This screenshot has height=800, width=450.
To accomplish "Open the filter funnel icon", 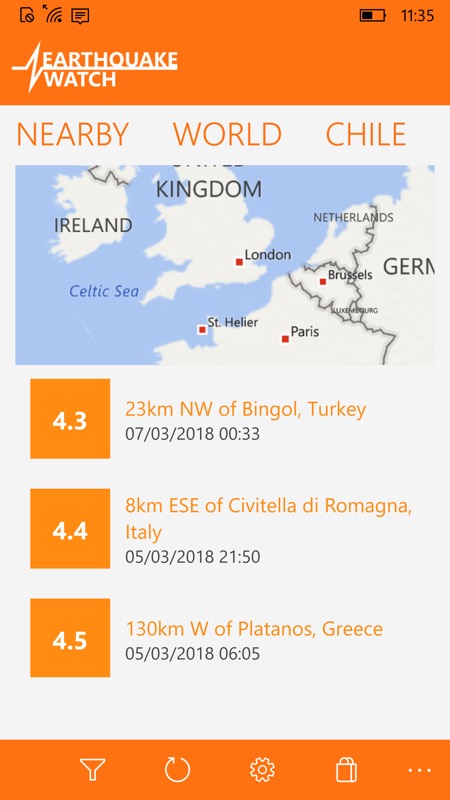I will (x=92, y=769).
